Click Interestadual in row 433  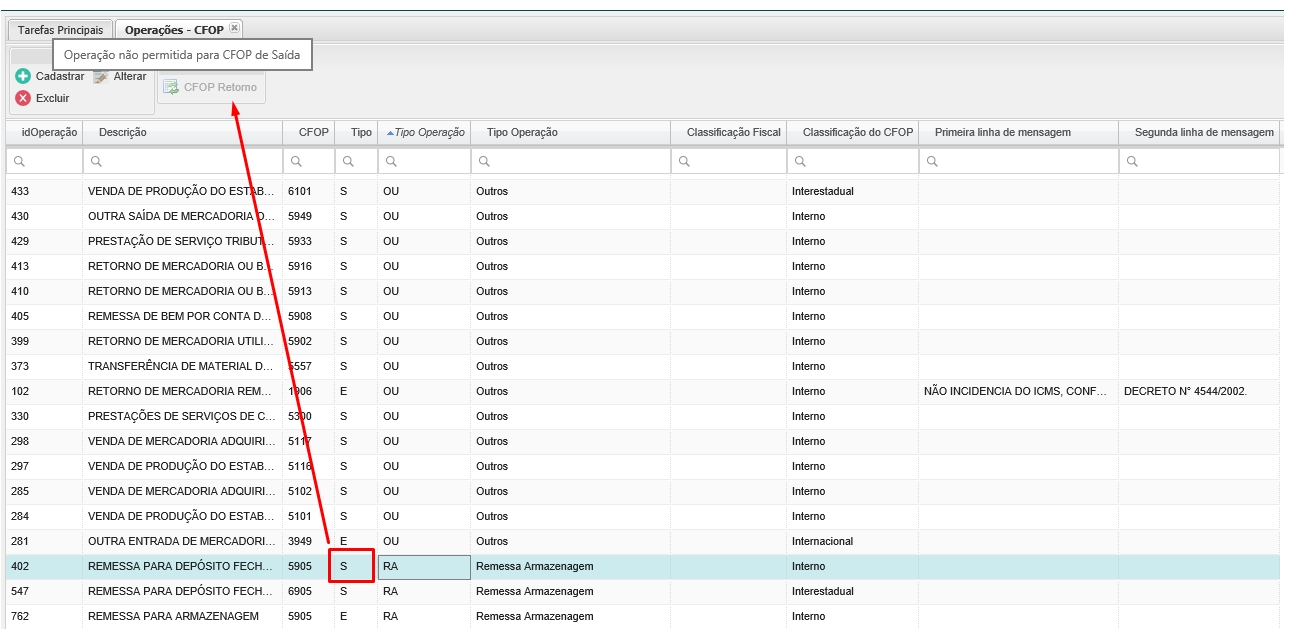[822, 191]
